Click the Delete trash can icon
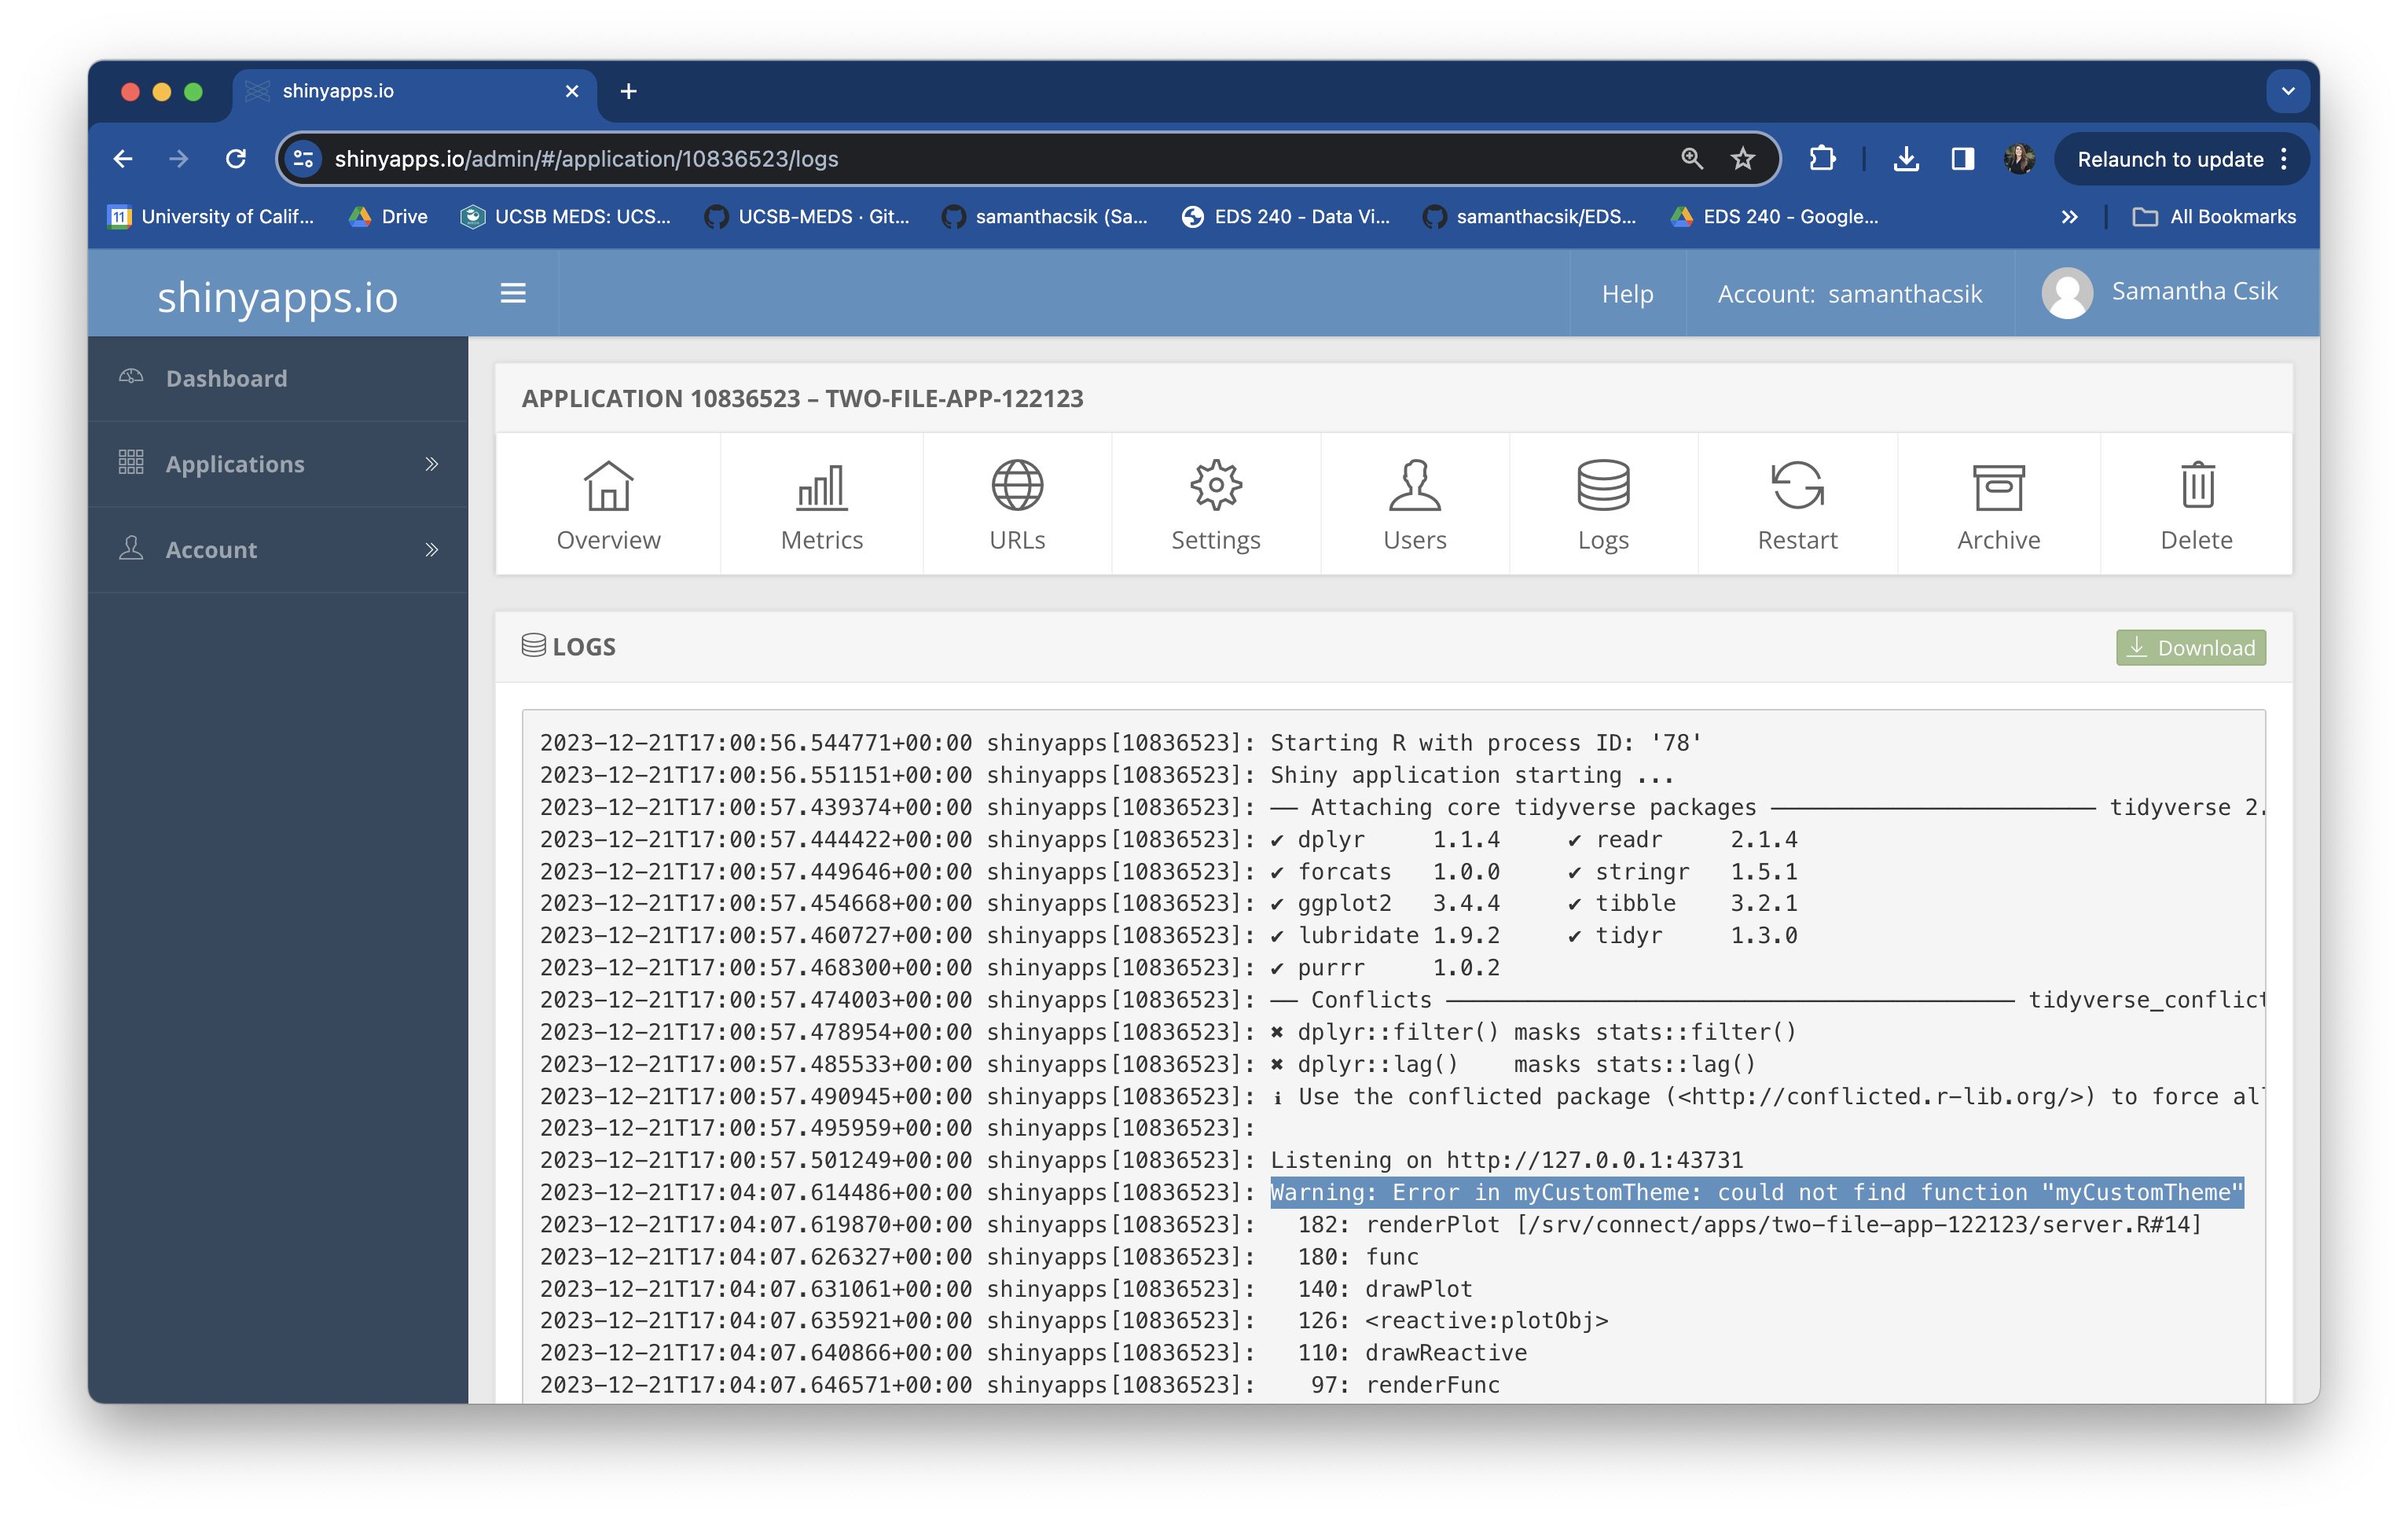The image size is (2408, 1520). click(x=2196, y=486)
